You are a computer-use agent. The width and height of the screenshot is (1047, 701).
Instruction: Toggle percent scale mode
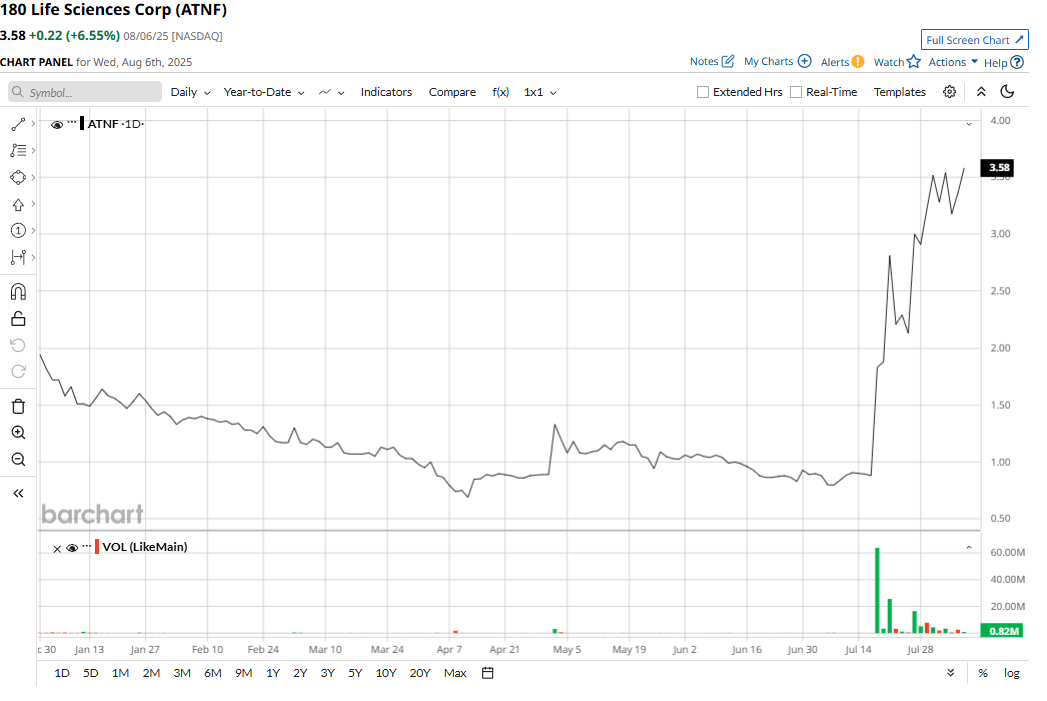pos(983,673)
